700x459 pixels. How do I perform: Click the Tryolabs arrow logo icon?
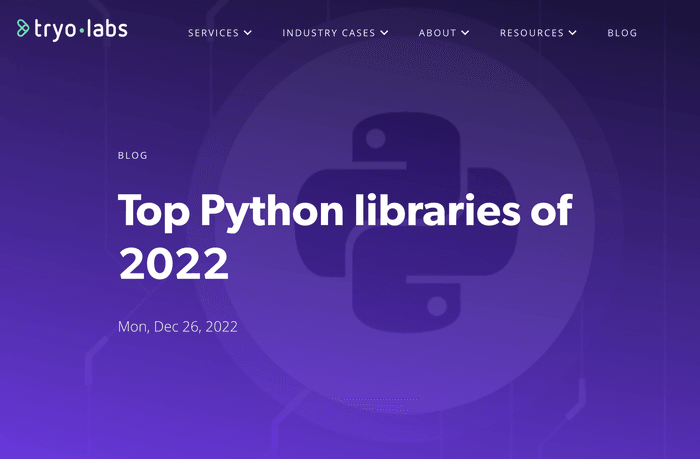point(23,28)
